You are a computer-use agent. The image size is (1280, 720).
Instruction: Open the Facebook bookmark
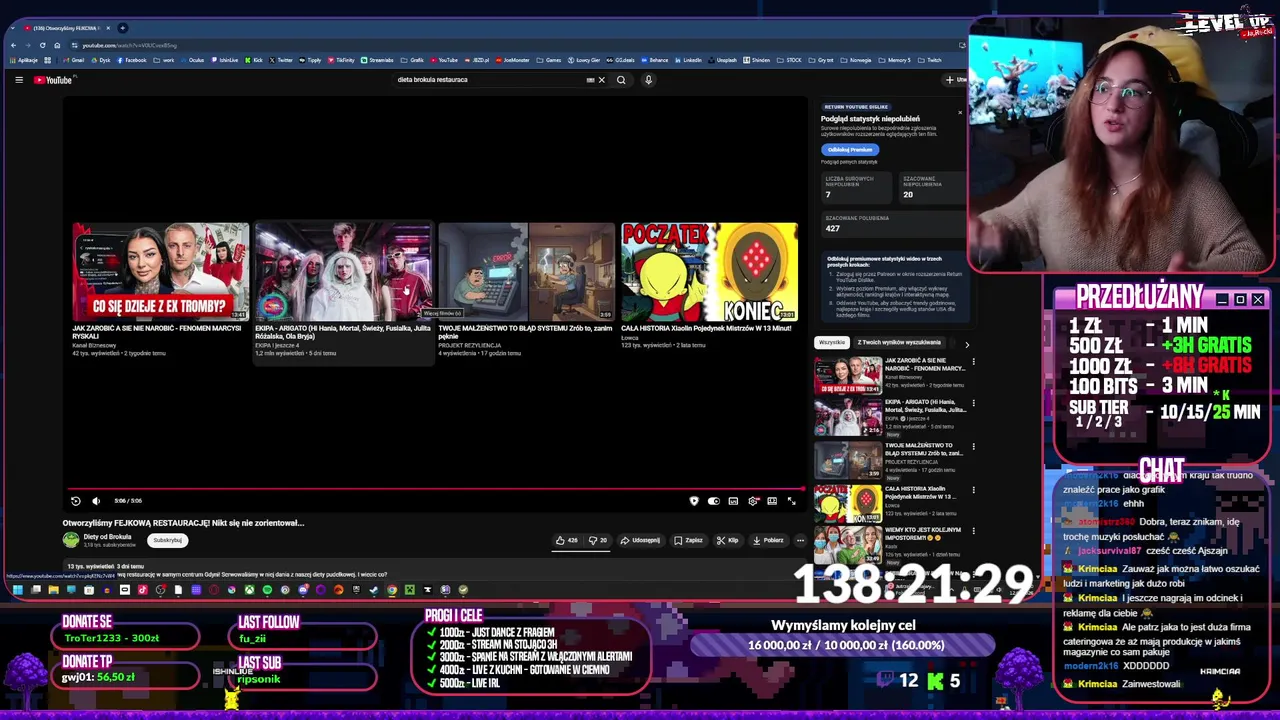point(132,60)
